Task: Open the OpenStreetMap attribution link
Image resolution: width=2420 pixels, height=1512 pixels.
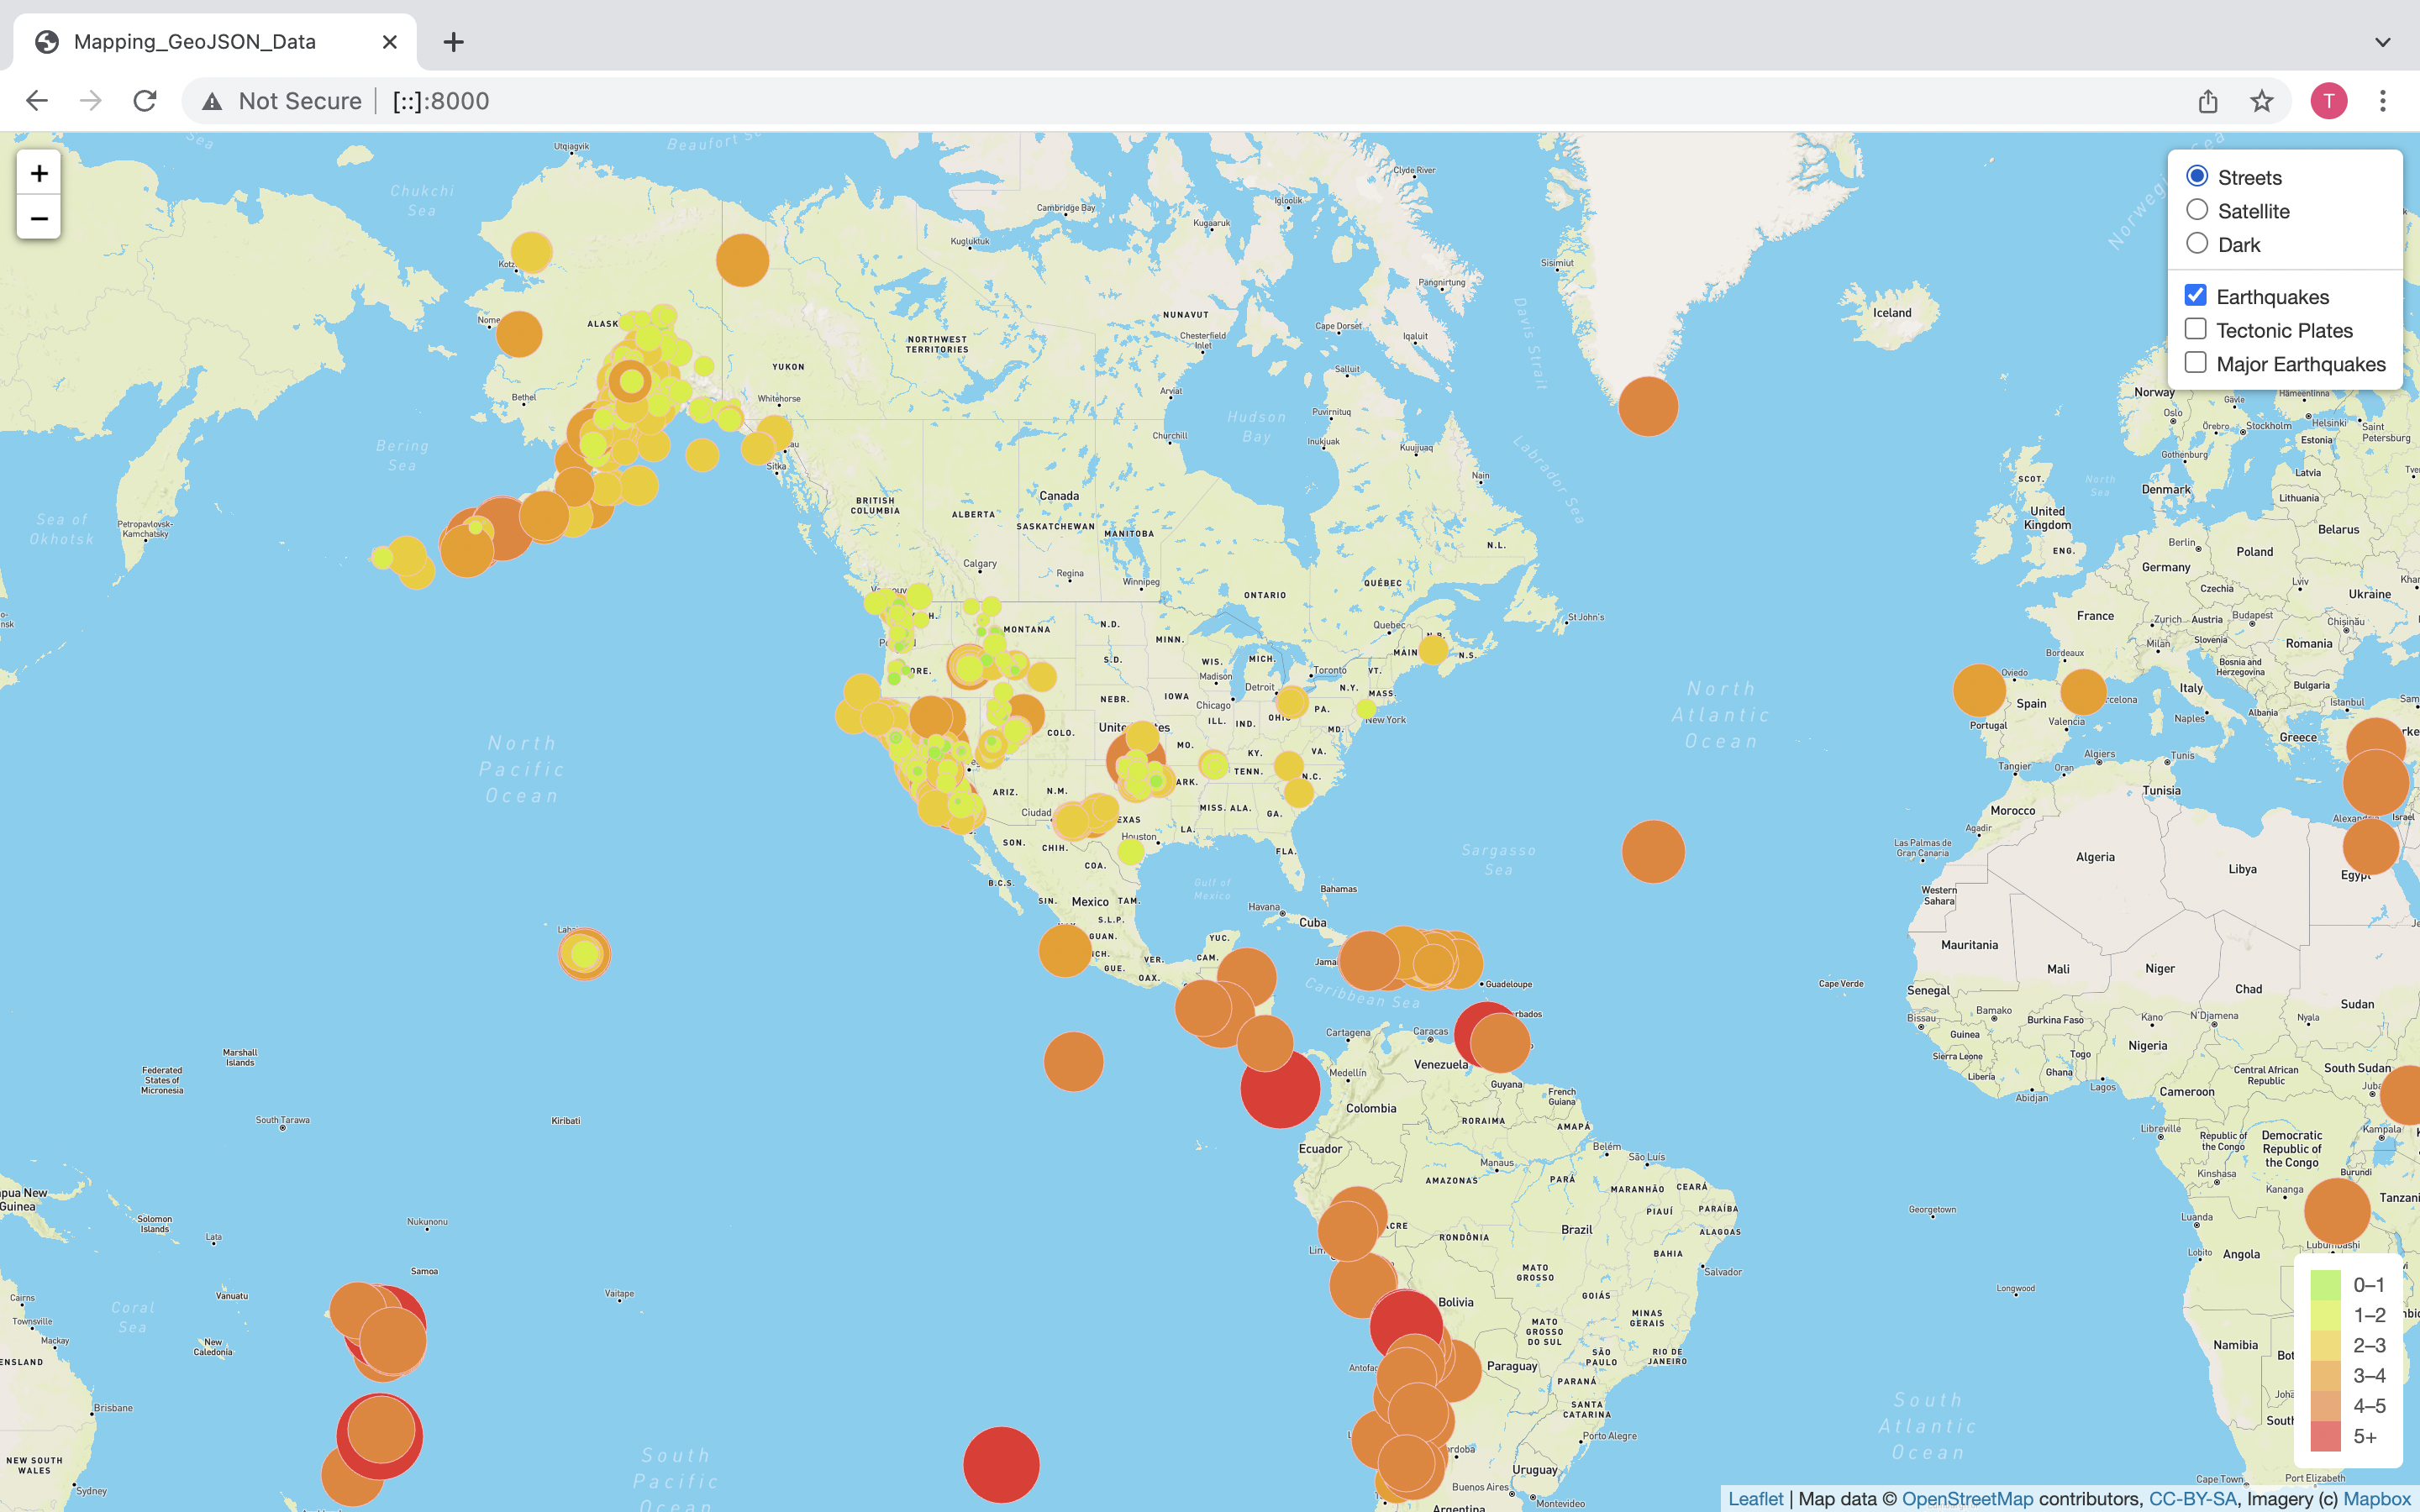Action: (x=1967, y=1498)
